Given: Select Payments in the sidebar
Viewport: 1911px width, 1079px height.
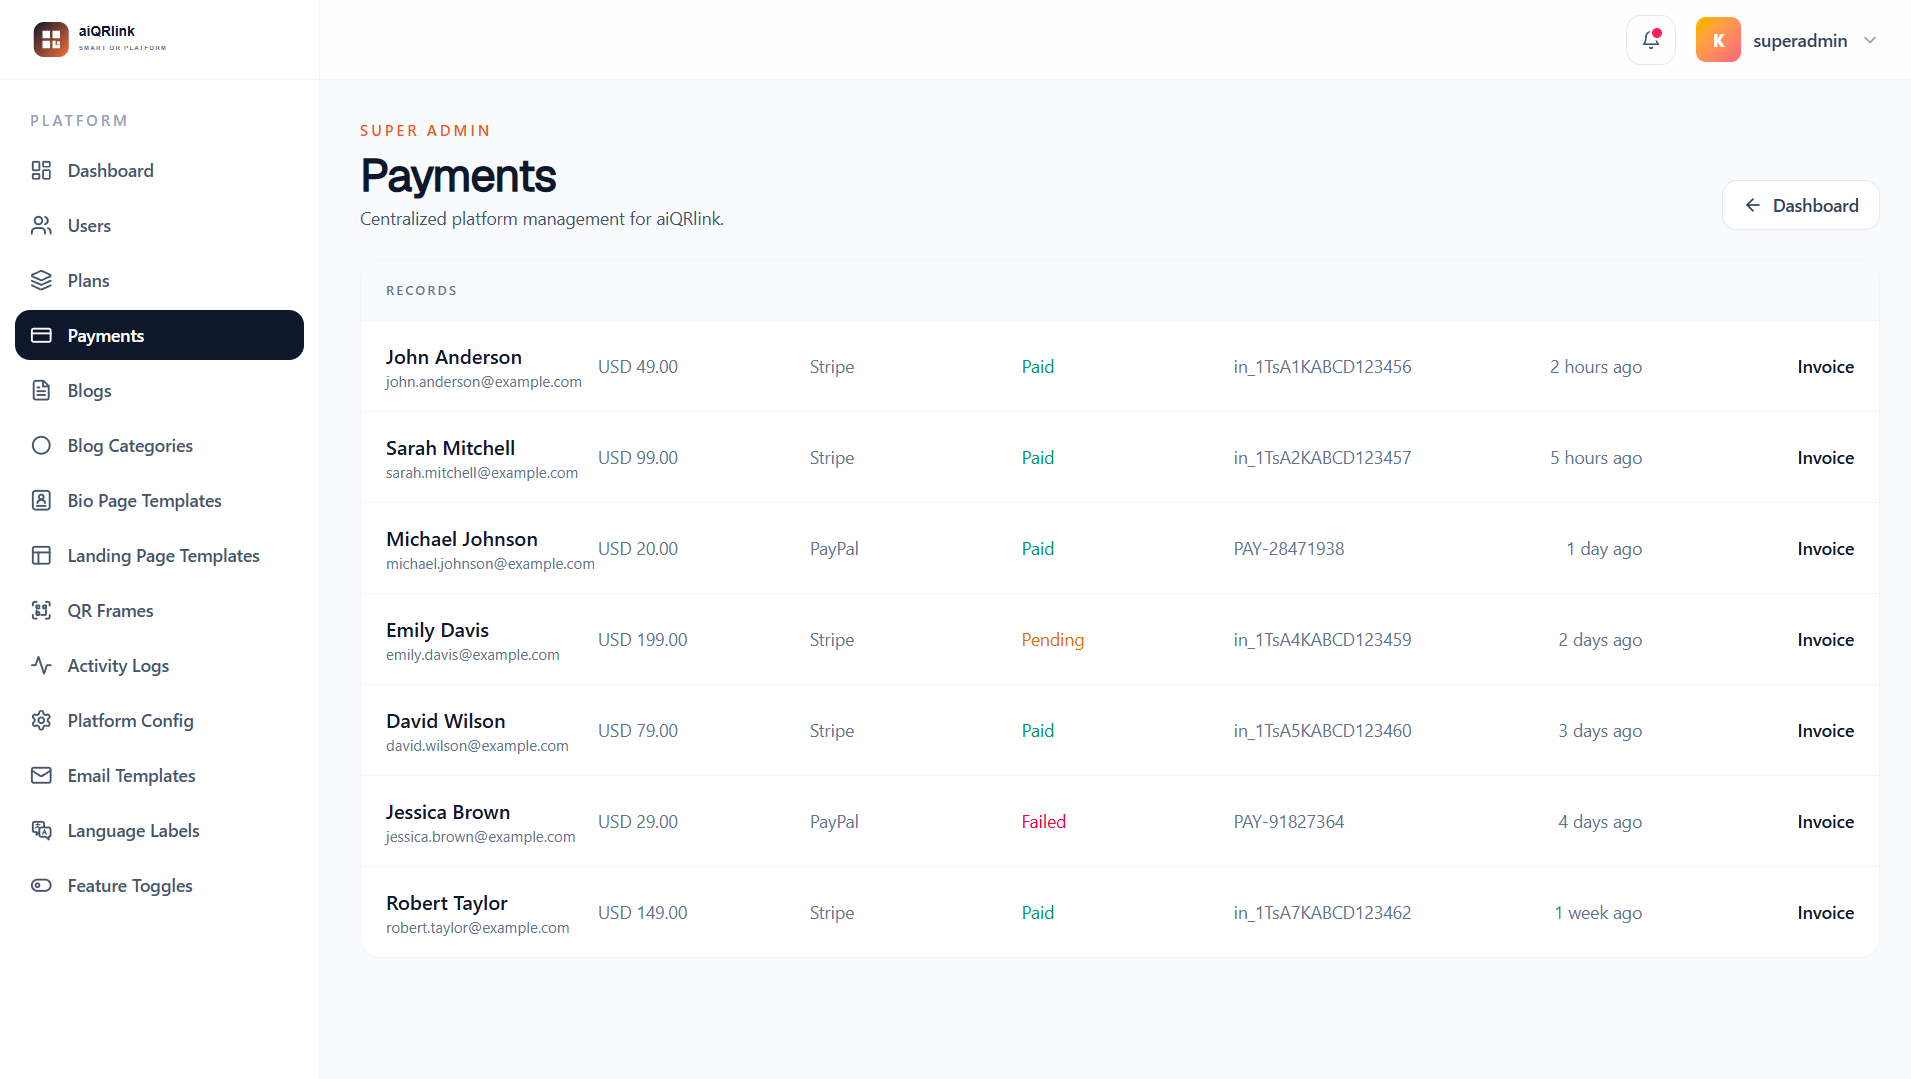Looking at the screenshot, I should (159, 335).
